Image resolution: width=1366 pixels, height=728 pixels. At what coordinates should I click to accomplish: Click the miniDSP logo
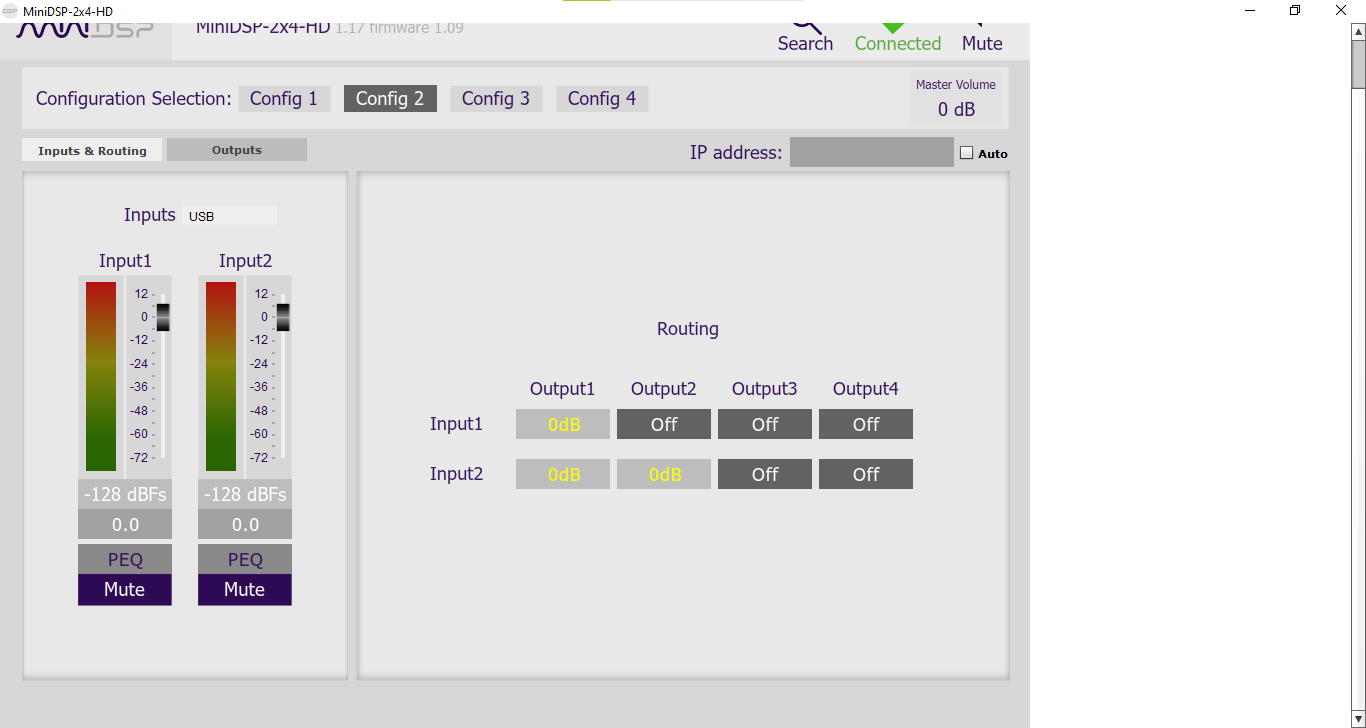point(85,30)
